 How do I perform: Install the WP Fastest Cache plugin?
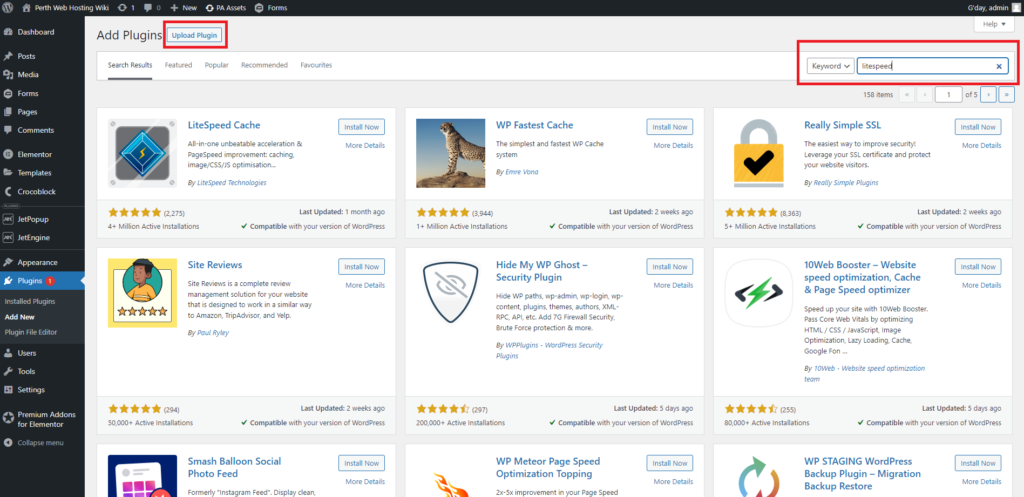669,127
